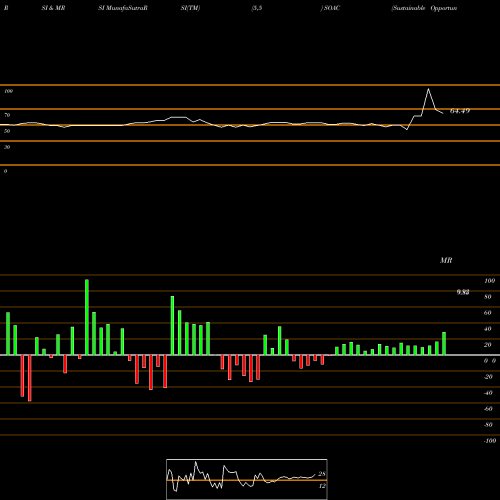
Task: Select the SOAC ticker text in header
Action: tap(332, 8)
